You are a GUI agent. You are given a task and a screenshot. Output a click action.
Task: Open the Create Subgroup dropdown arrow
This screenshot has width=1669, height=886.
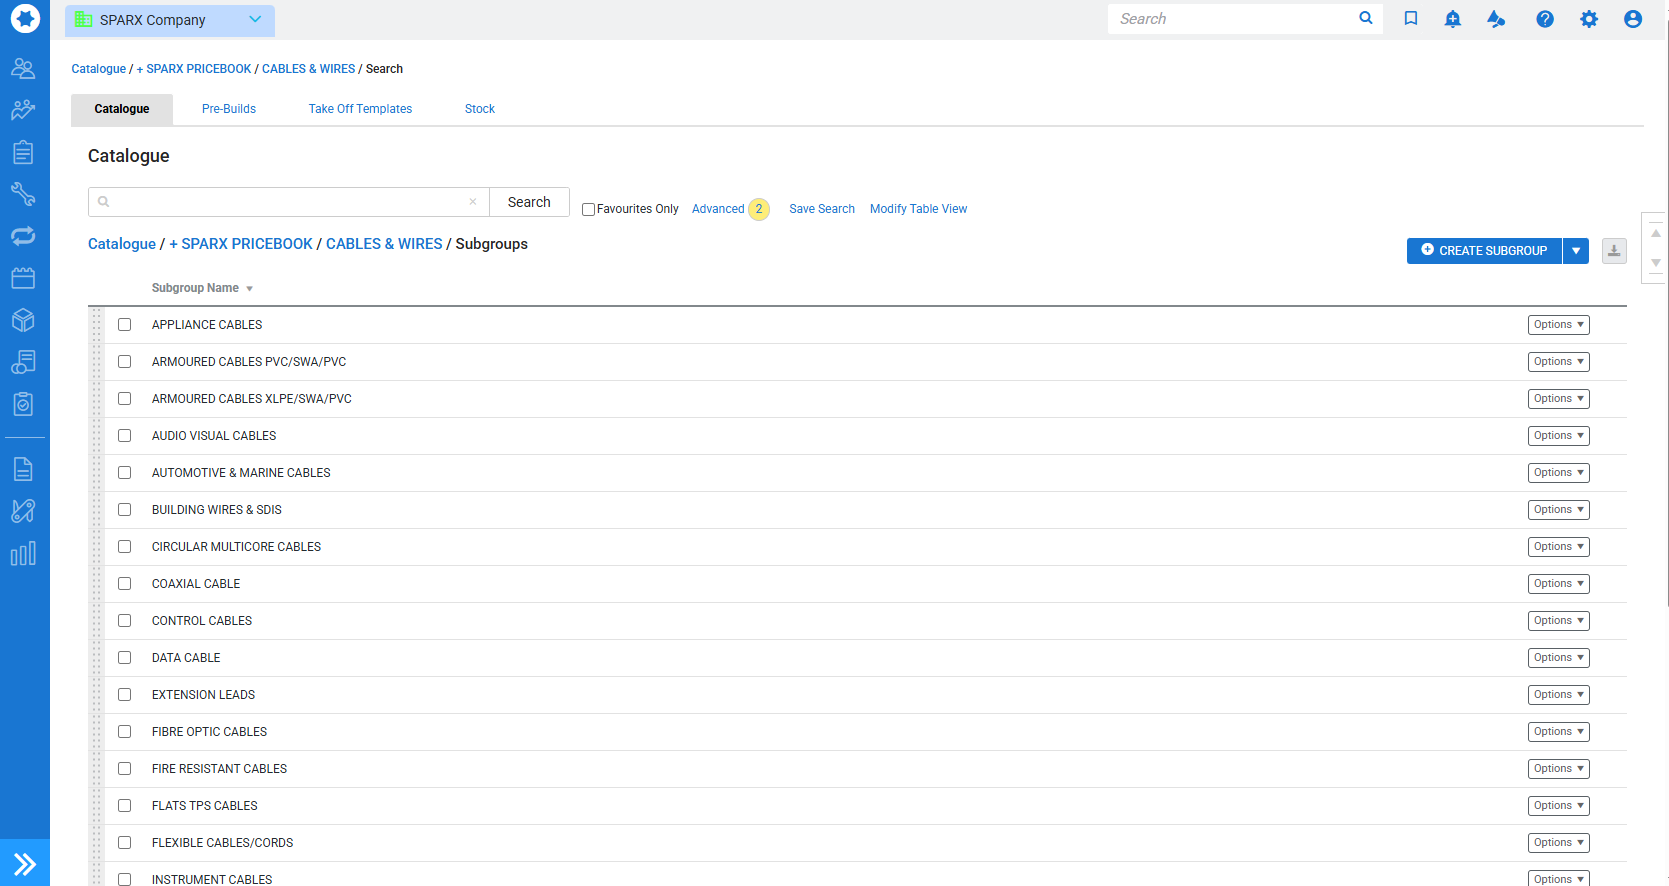[x=1575, y=251]
